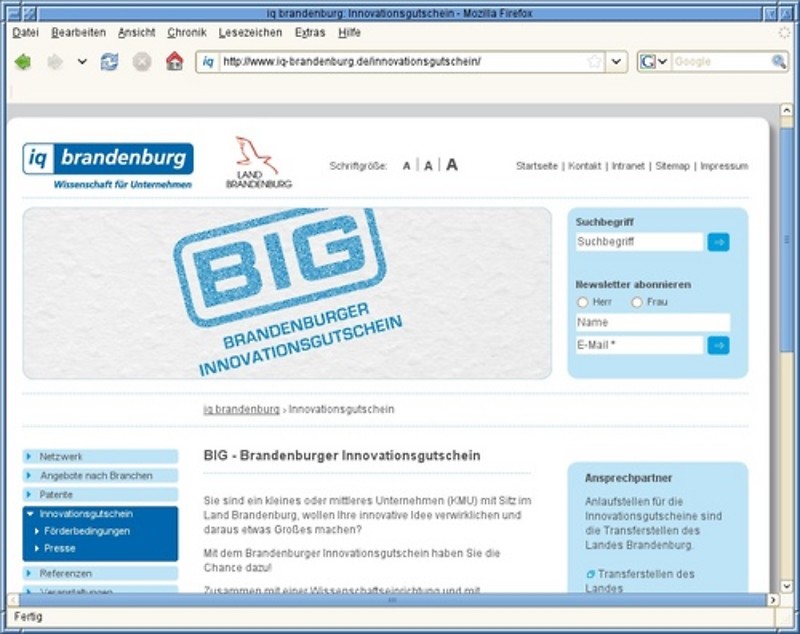Click into the newsletter Name field
Image resolution: width=800 pixels, height=634 pixels.
tap(653, 322)
